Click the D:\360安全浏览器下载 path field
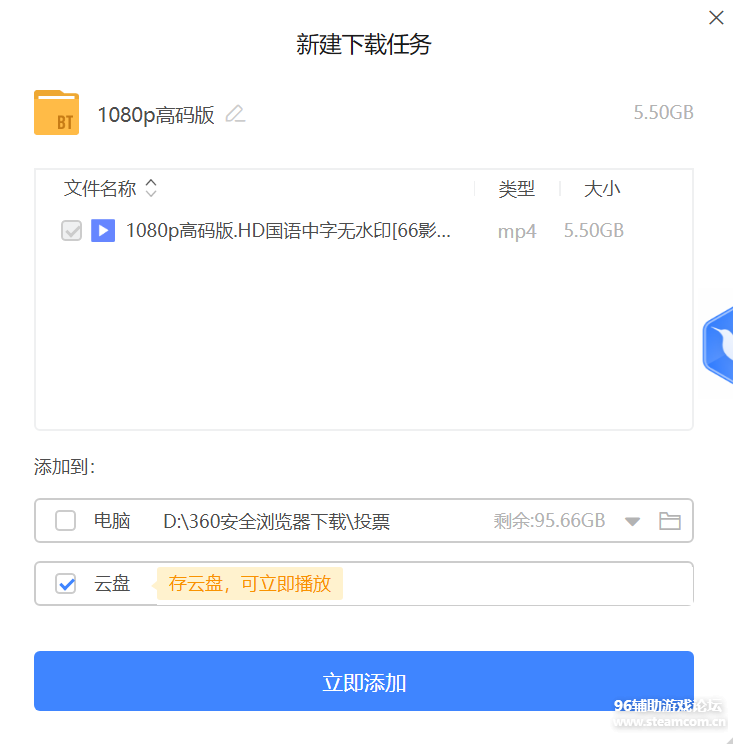733x744 pixels. point(276,520)
